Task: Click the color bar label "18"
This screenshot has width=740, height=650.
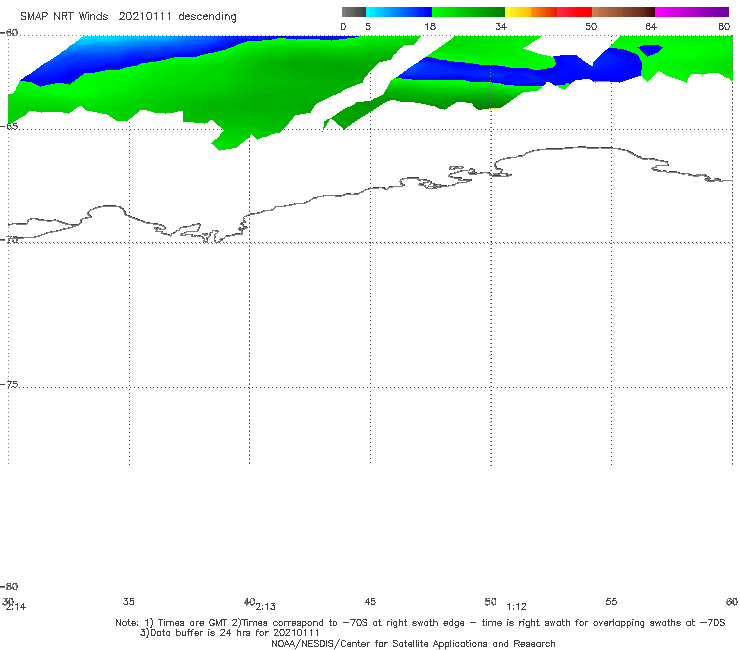Action: pos(430,27)
